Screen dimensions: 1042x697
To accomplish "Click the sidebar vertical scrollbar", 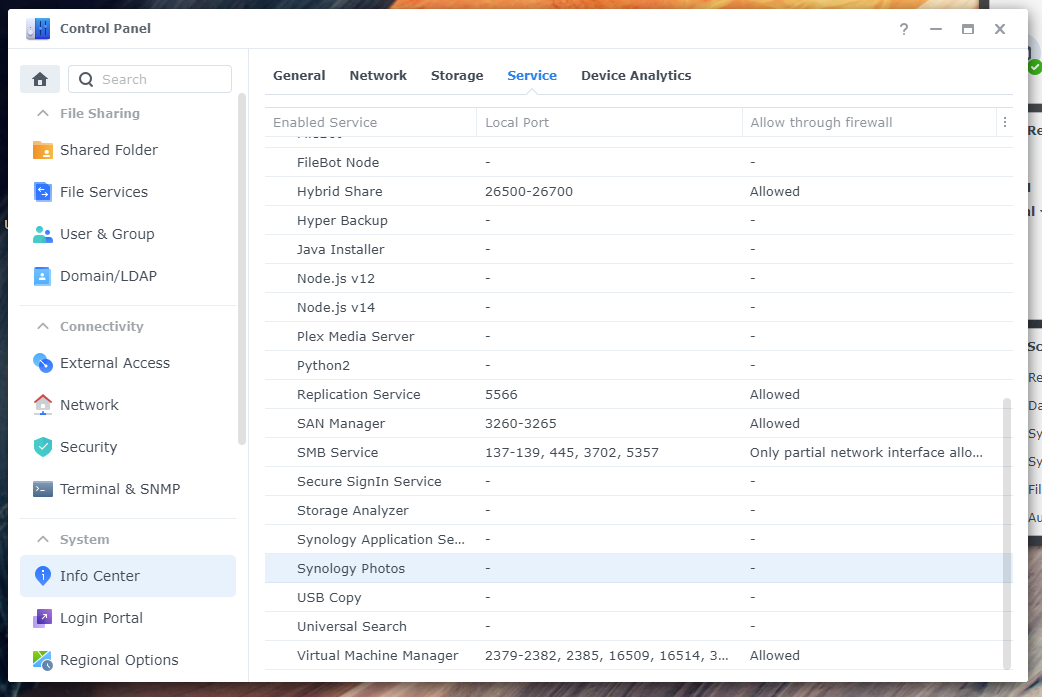I will tap(242, 269).
